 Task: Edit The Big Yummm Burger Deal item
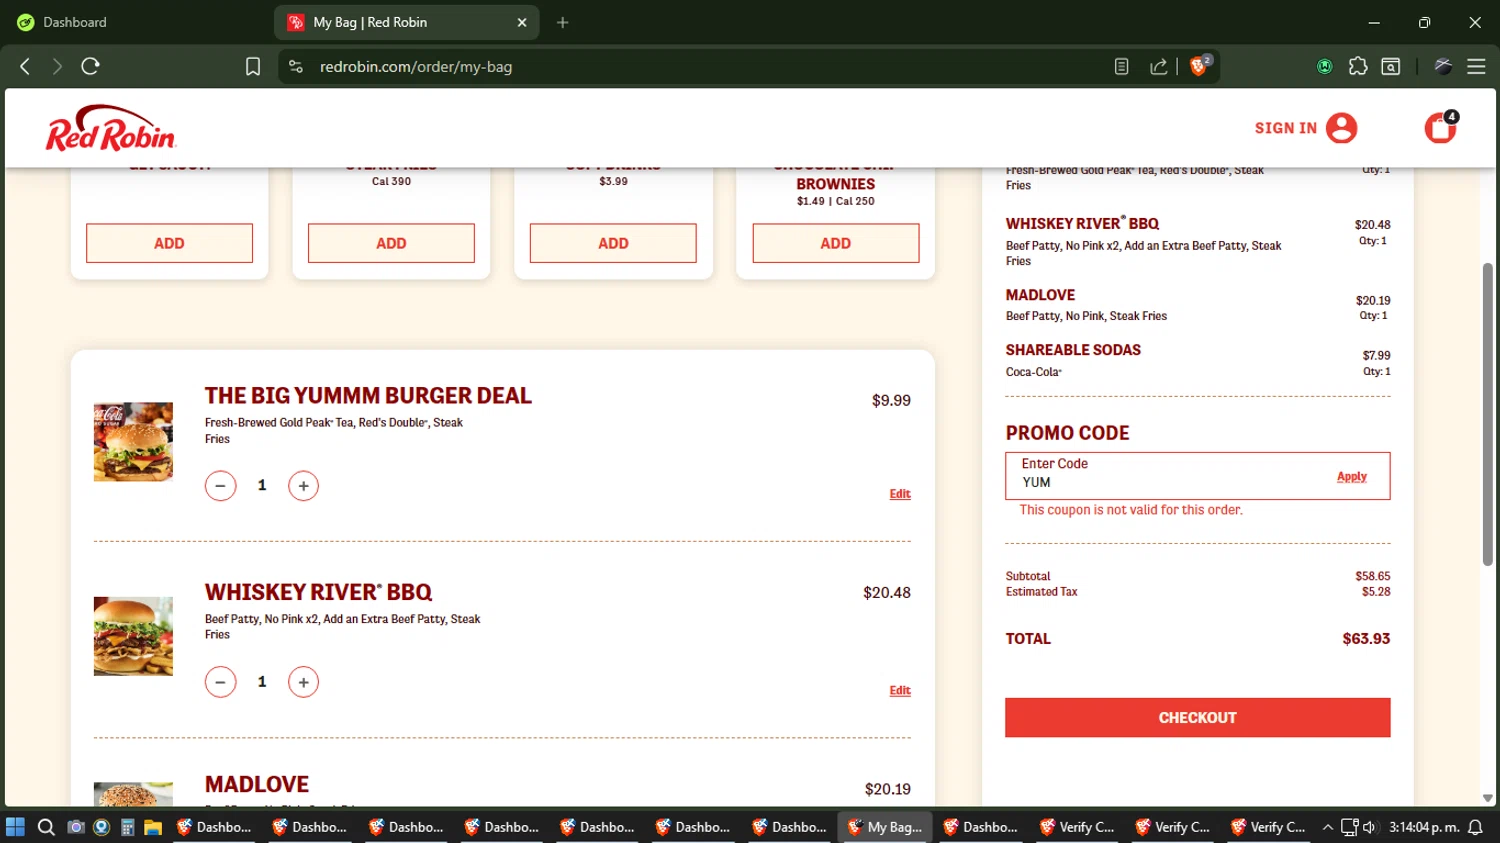[x=900, y=494]
